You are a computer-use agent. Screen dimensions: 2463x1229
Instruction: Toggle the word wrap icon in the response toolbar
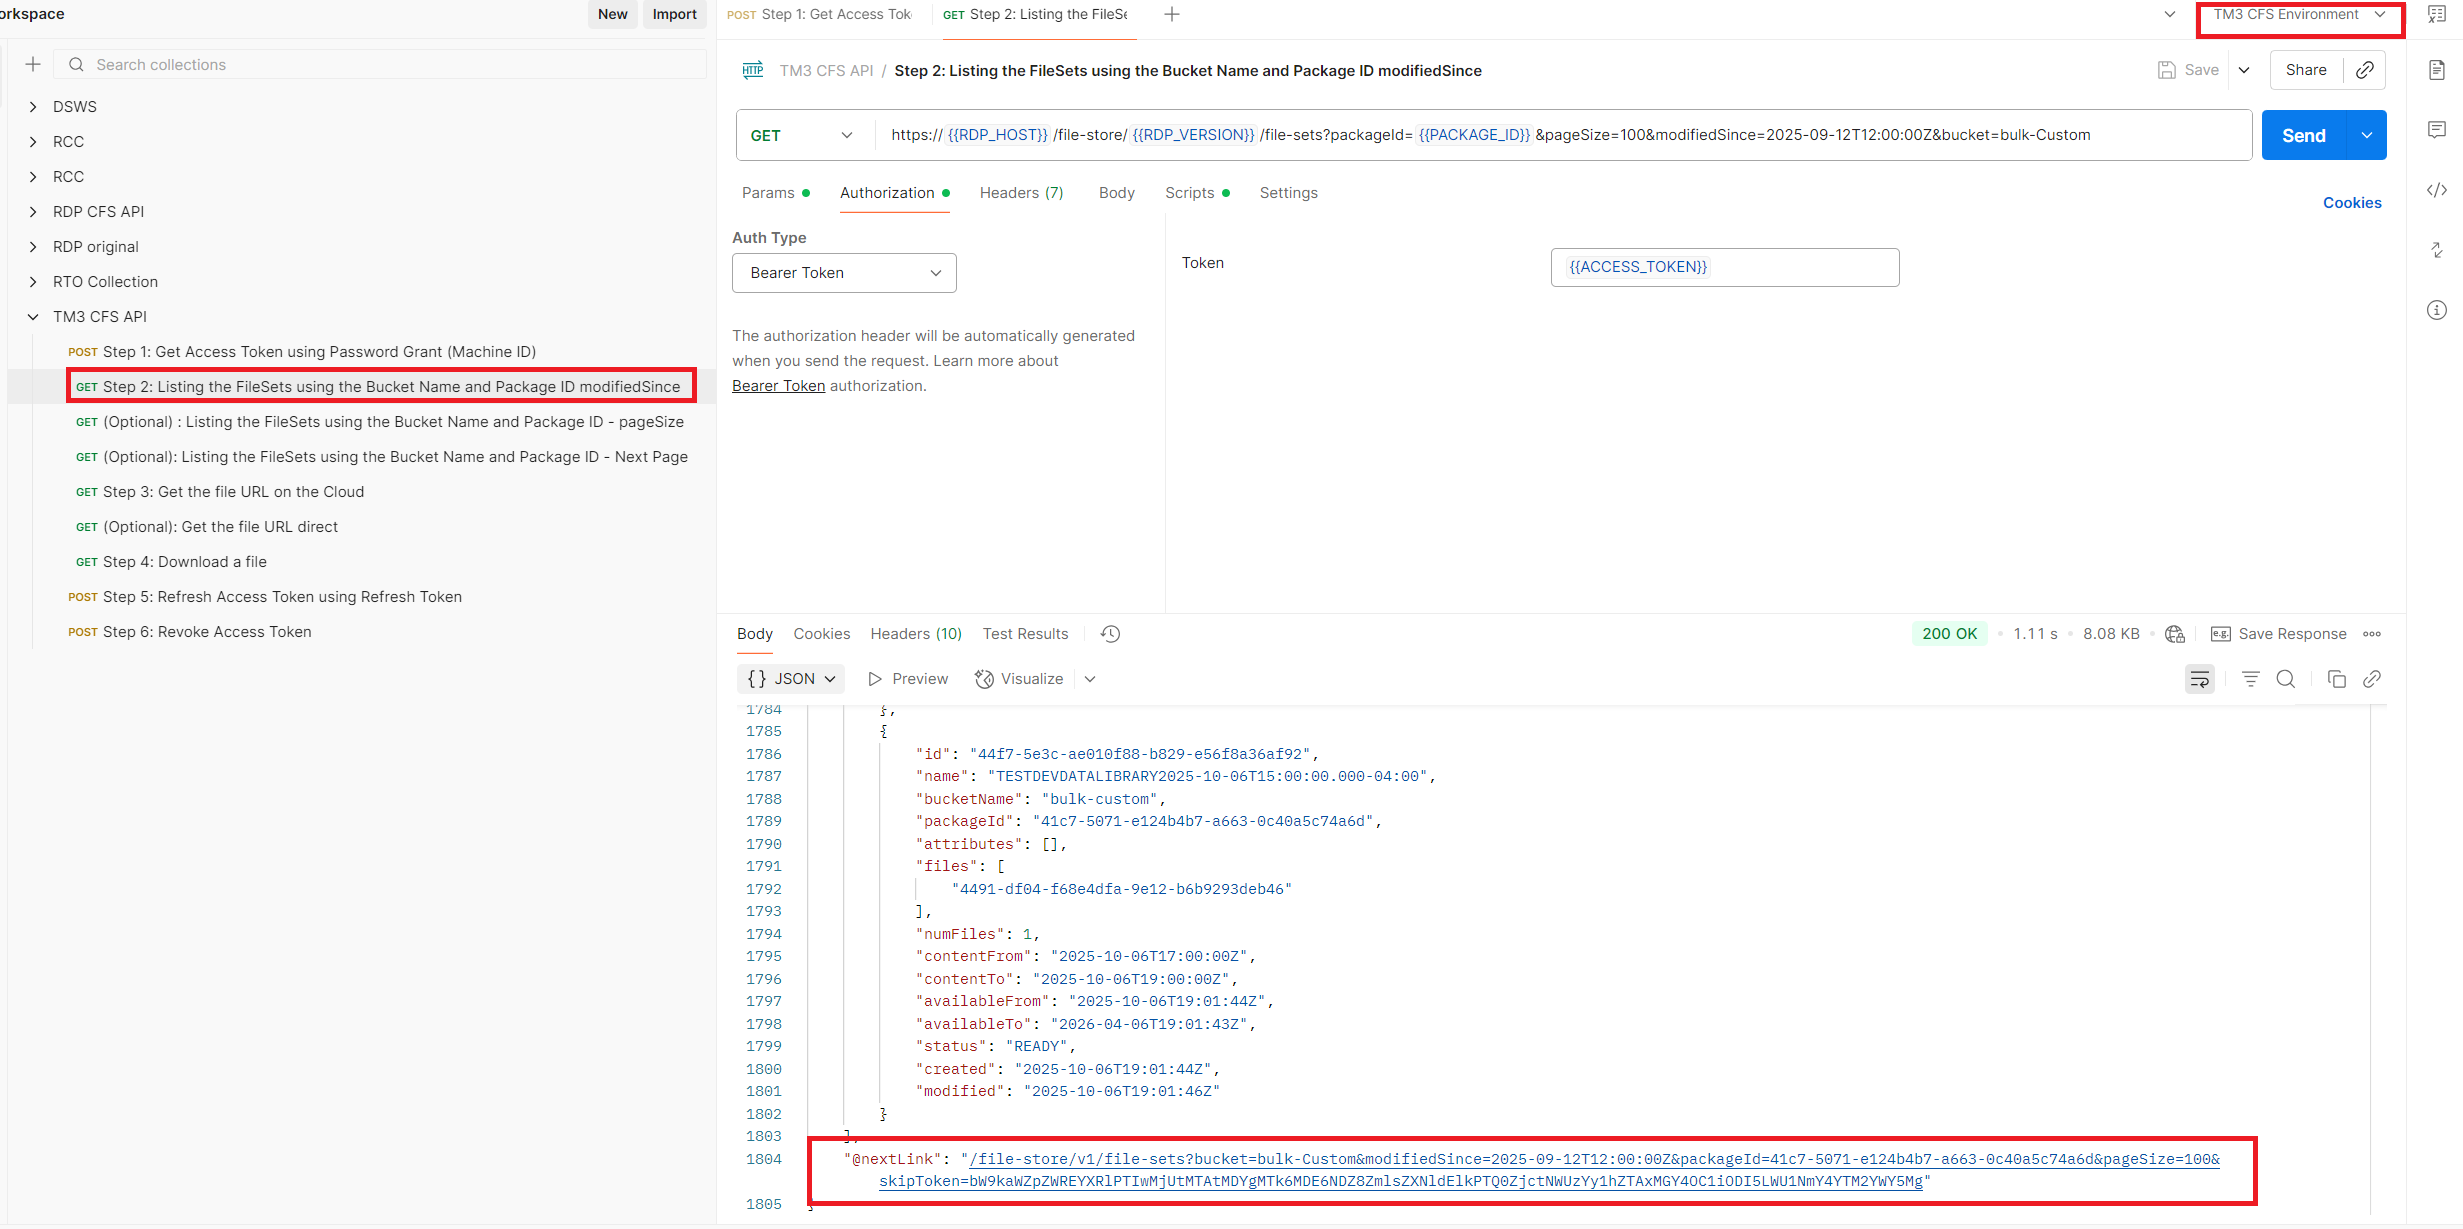pos(2199,679)
